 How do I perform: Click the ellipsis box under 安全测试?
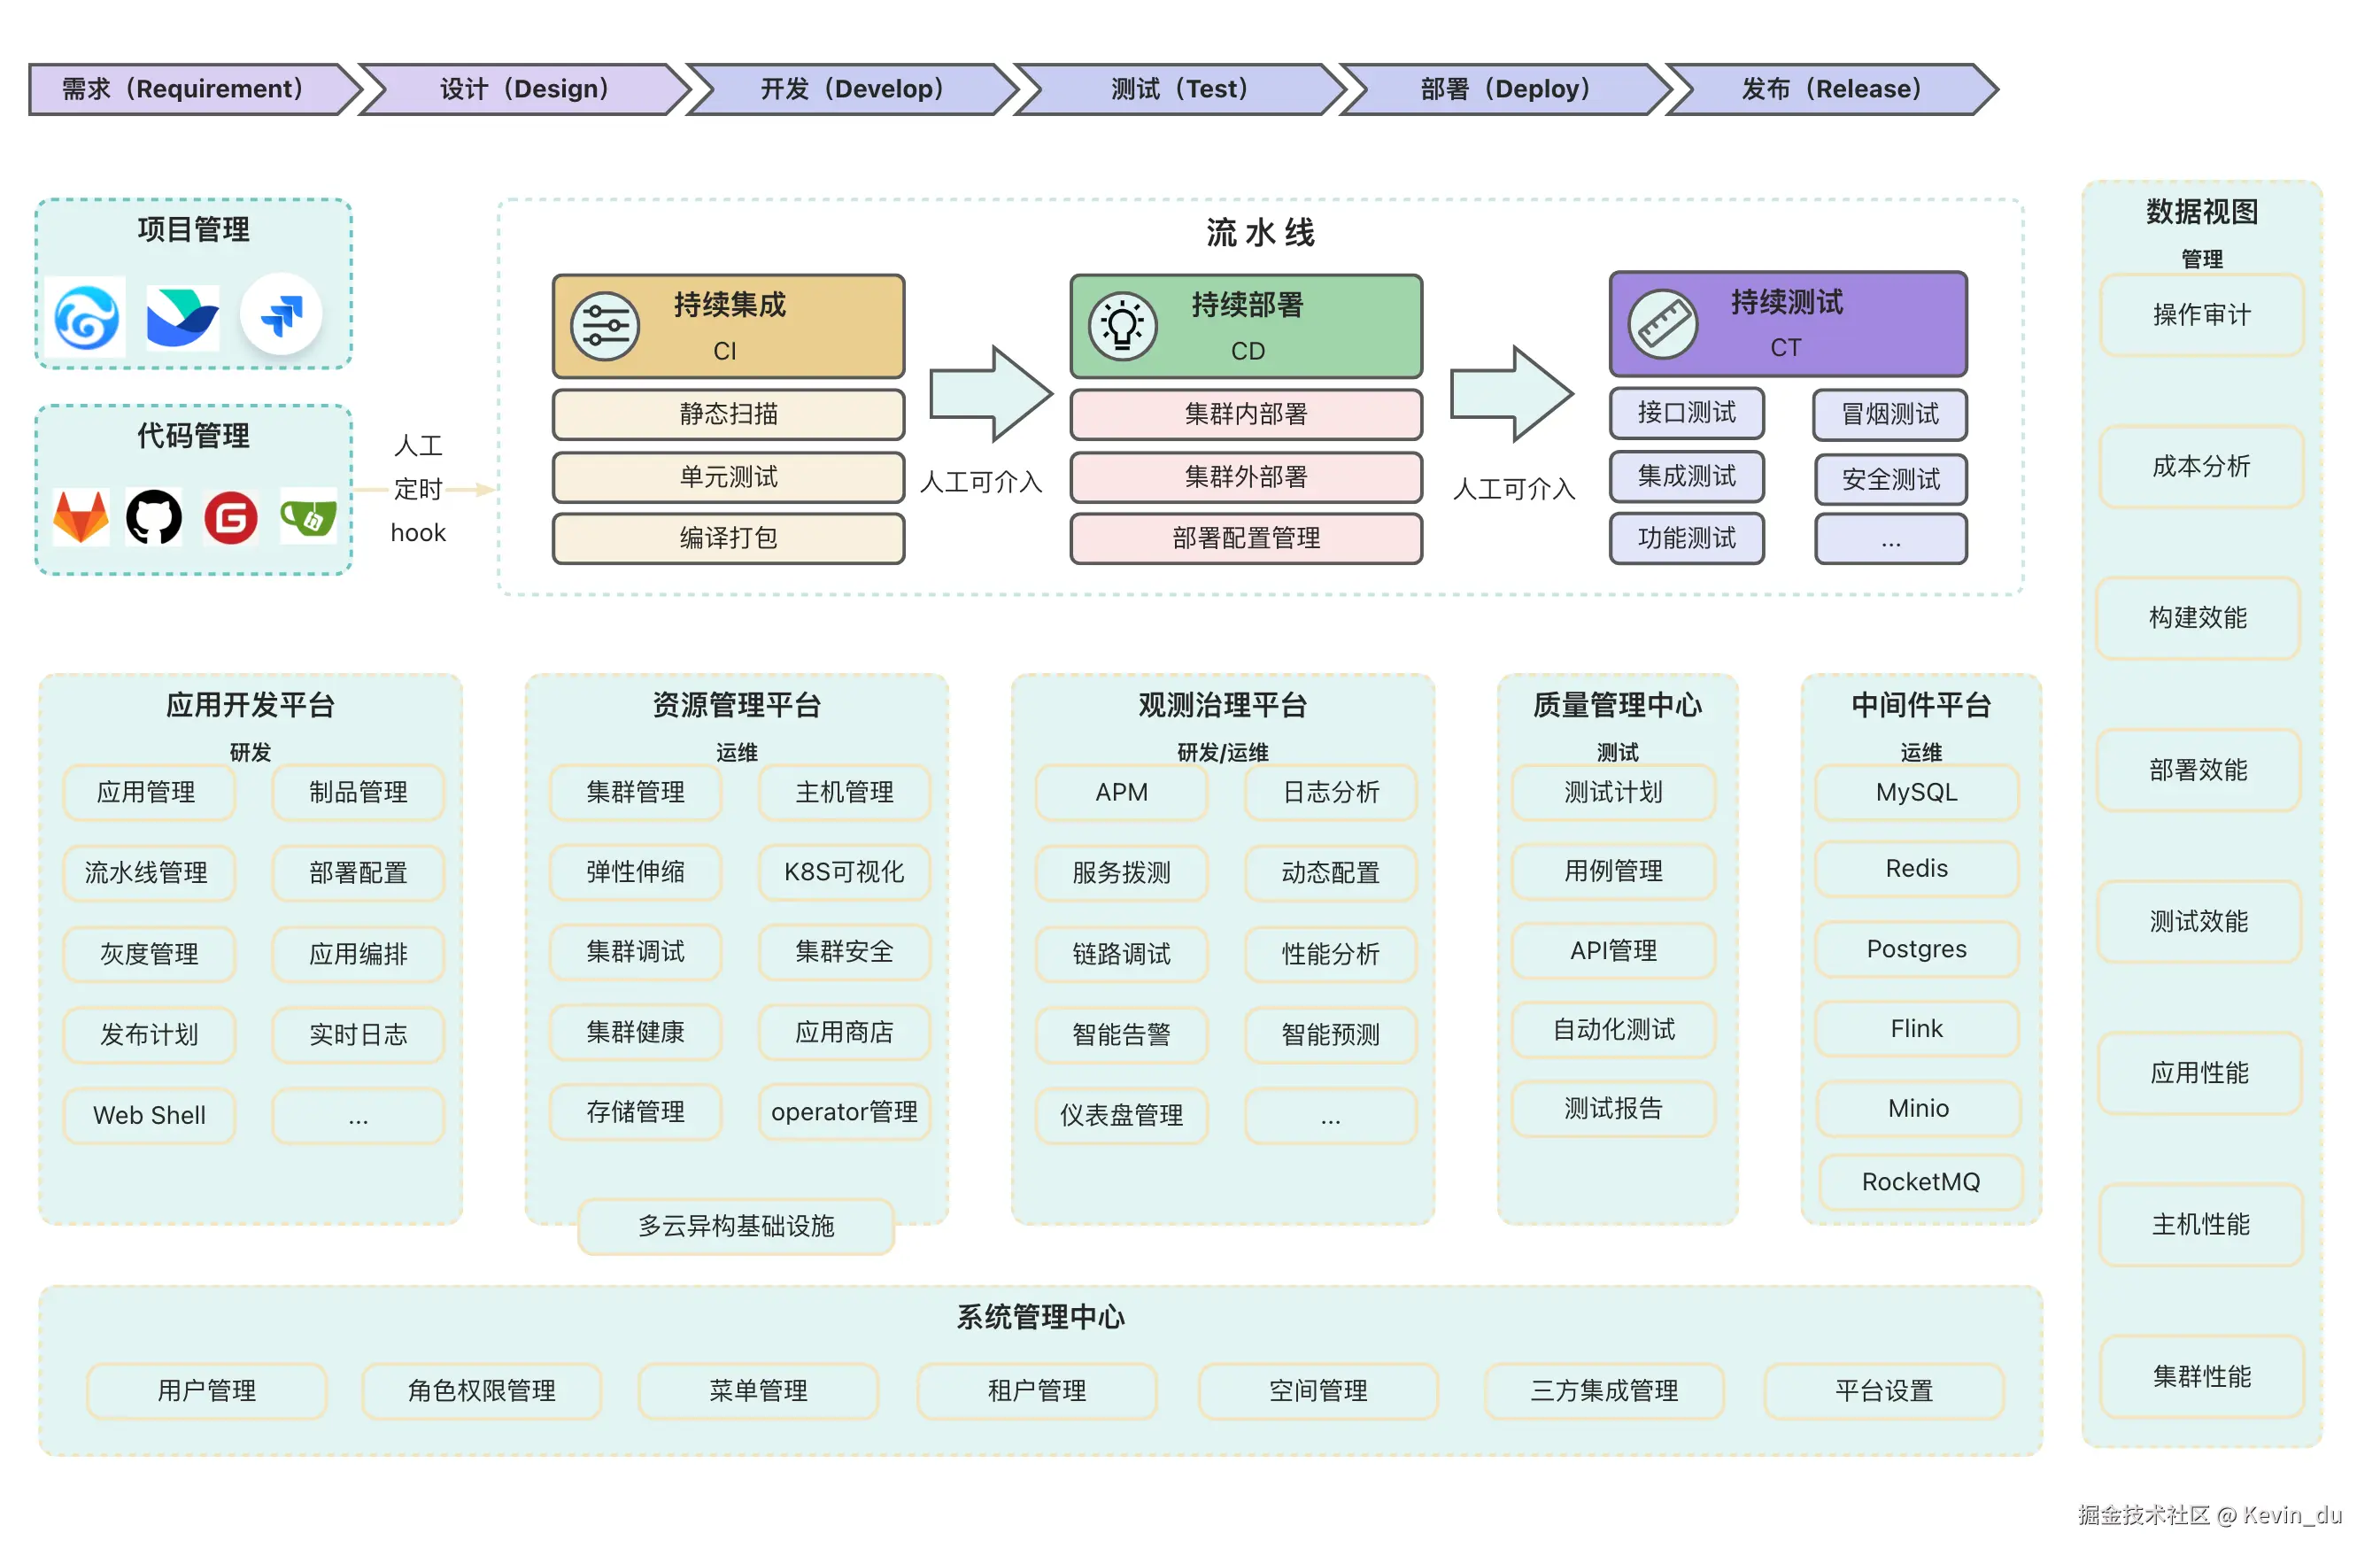(x=1890, y=540)
